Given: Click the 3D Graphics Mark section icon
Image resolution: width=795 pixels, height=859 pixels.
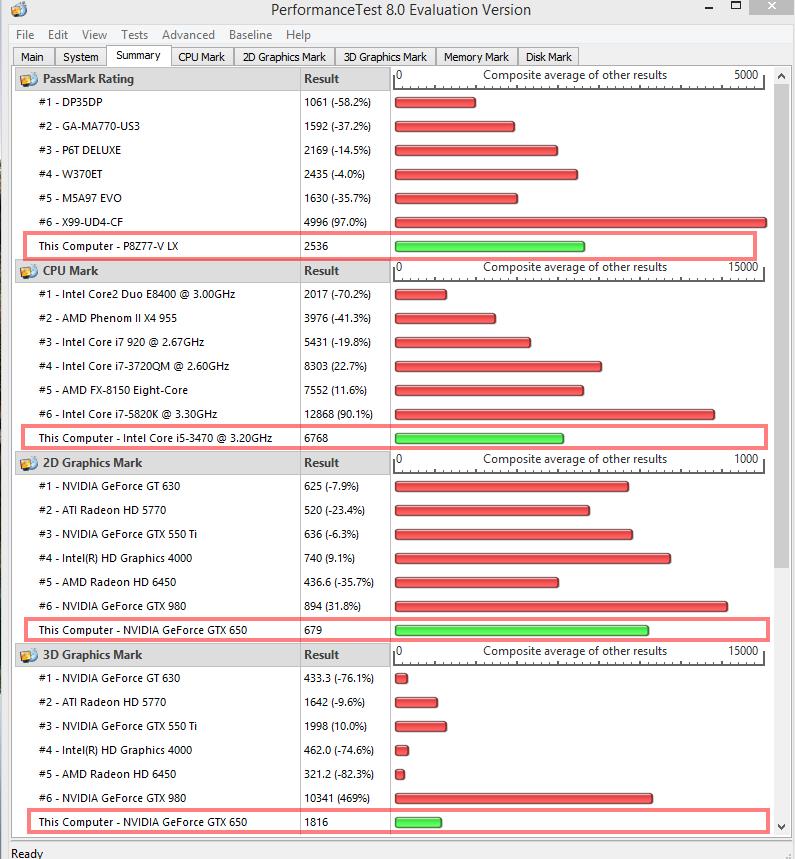Looking at the screenshot, I should [28, 655].
